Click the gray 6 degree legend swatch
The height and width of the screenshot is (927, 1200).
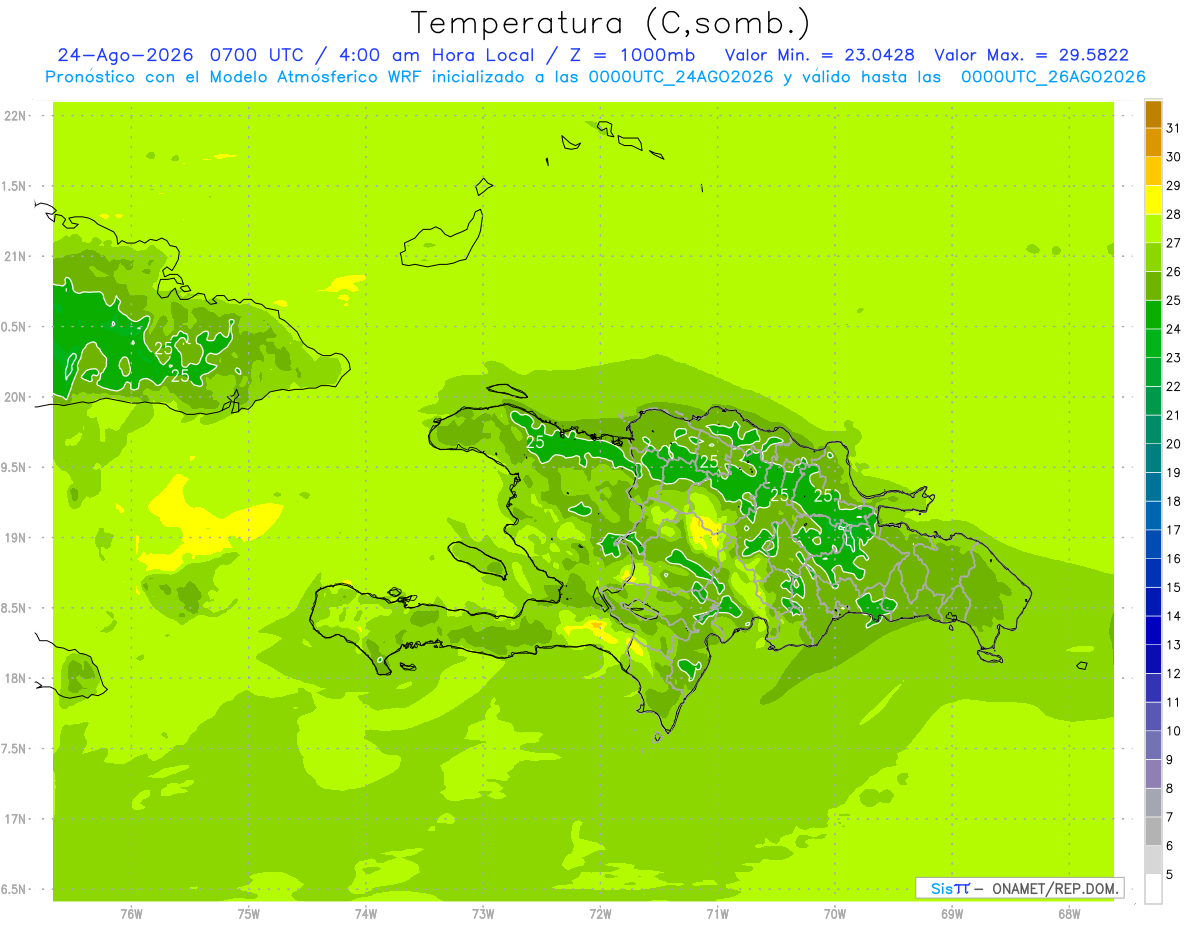click(1153, 832)
